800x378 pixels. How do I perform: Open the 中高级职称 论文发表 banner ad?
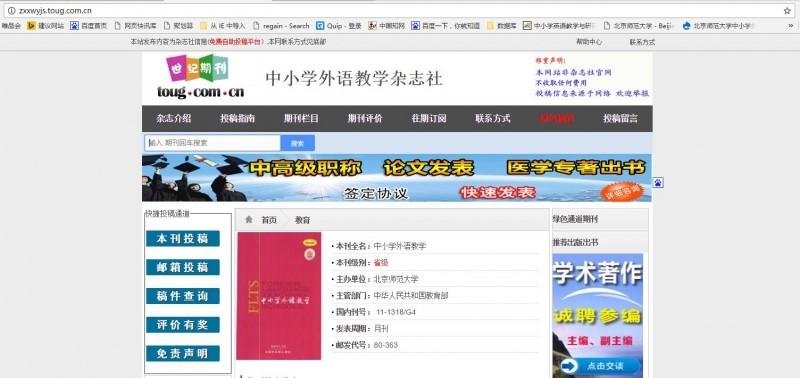coord(396,178)
